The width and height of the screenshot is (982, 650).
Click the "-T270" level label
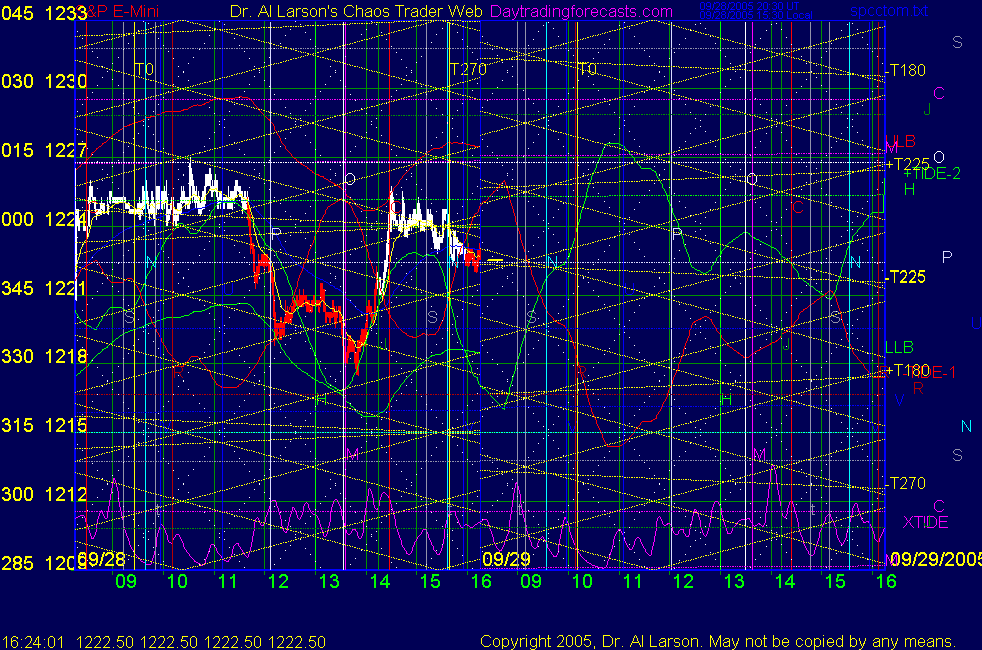click(906, 483)
